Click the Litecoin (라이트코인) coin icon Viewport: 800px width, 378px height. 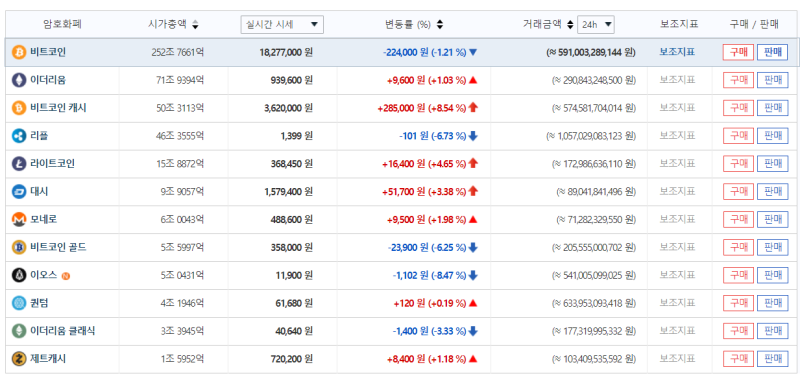[x=19, y=164]
